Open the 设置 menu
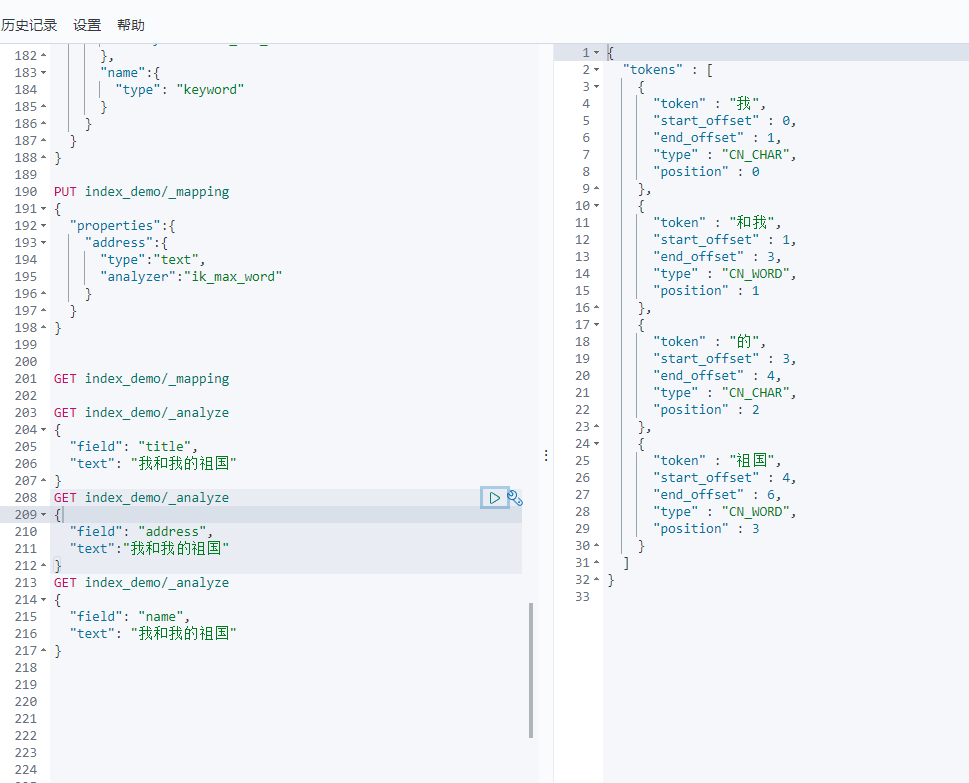The height and width of the screenshot is (783, 969). pos(87,25)
